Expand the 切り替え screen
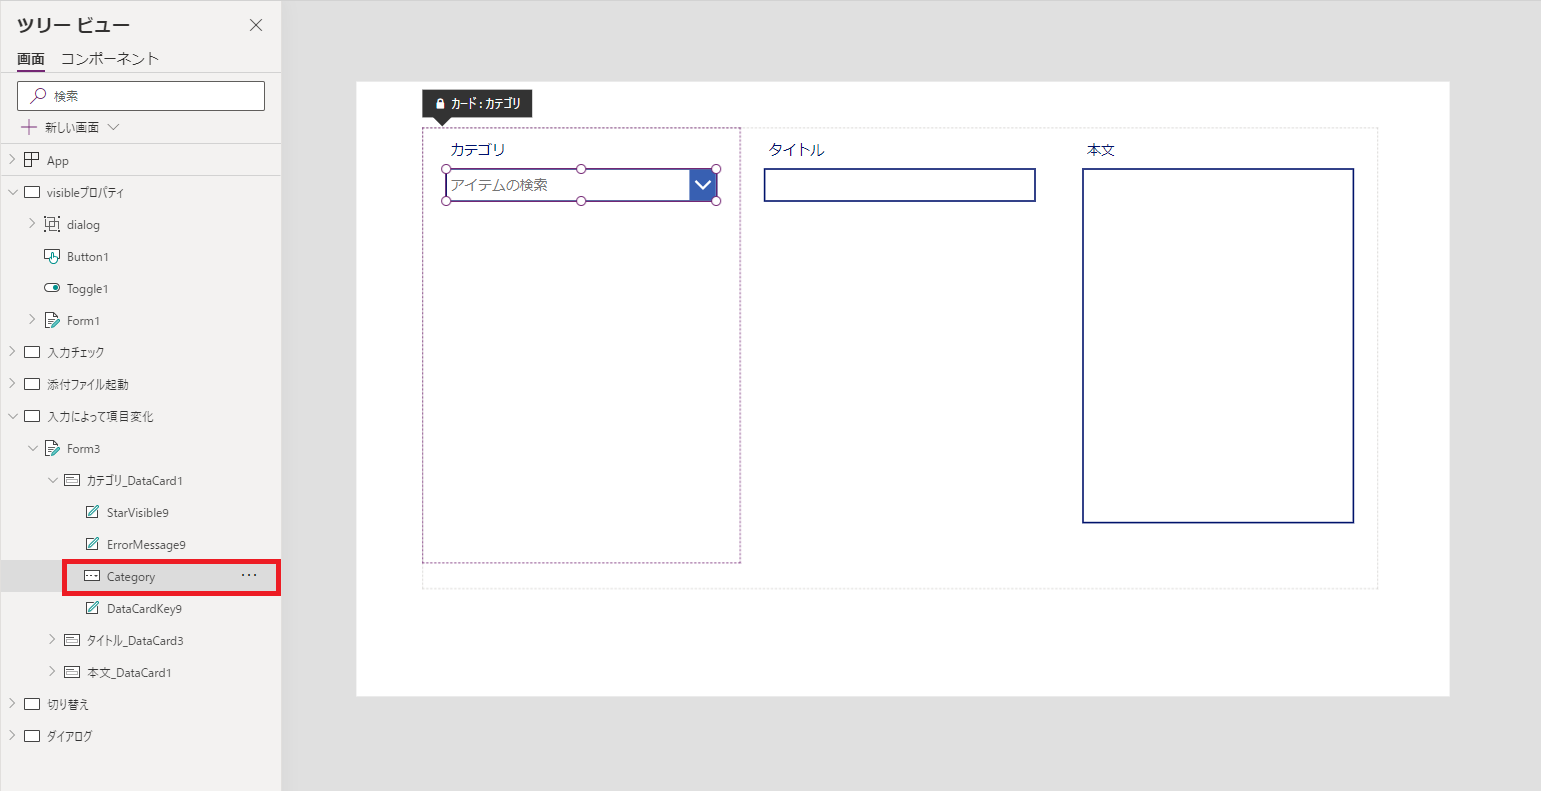 pyautogui.click(x=12, y=704)
